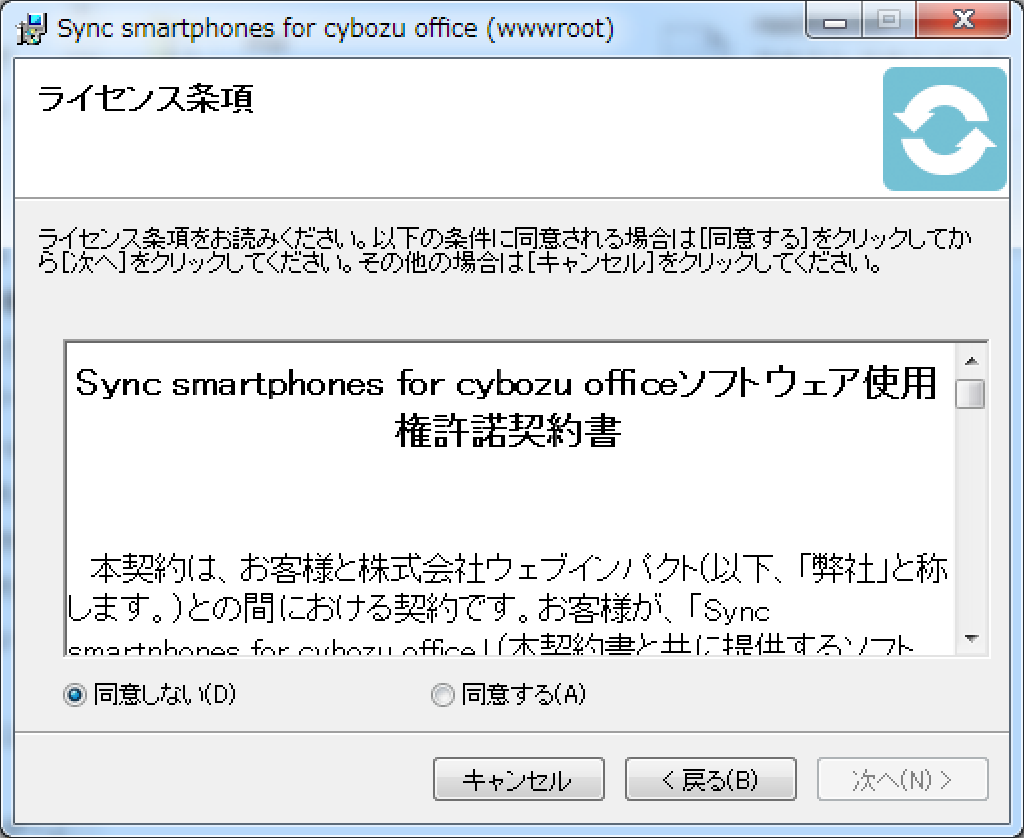Image resolution: width=1024 pixels, height=838 pixels.
Task: Click the grayed-out 次へ(N) button
Action: tap(902, 780)
